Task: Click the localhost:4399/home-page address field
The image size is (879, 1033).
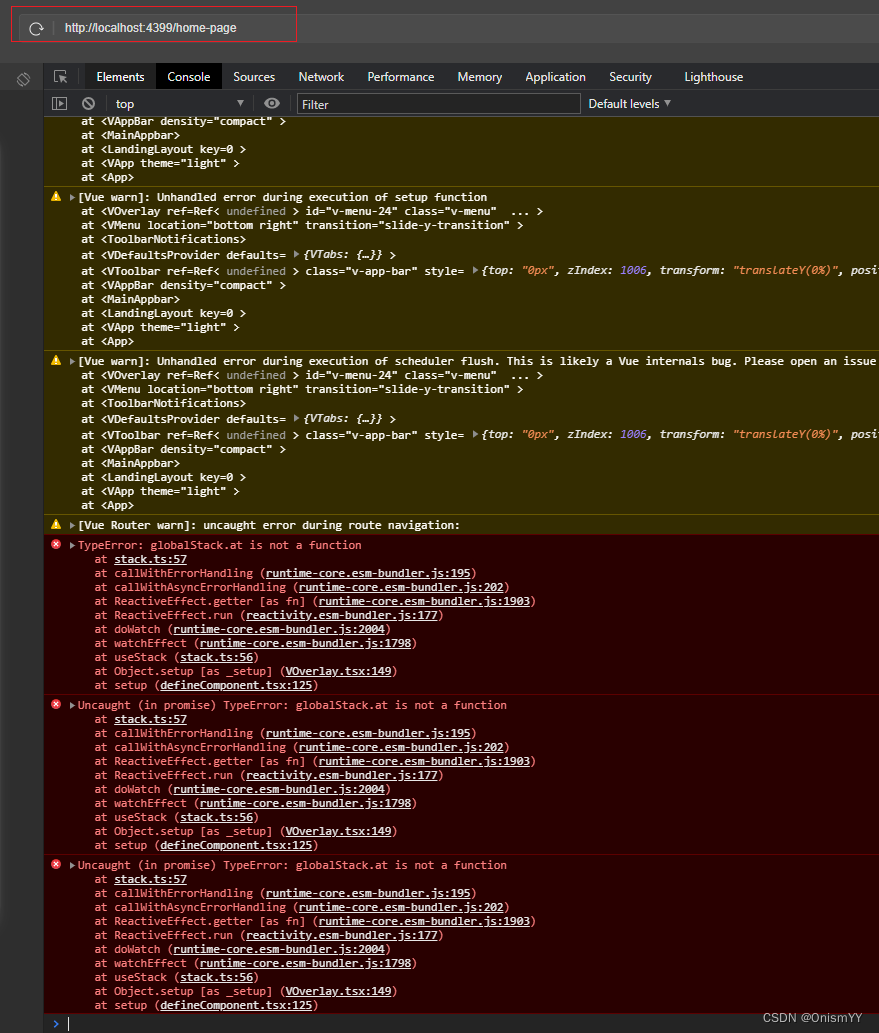Action: coord(150,28)
